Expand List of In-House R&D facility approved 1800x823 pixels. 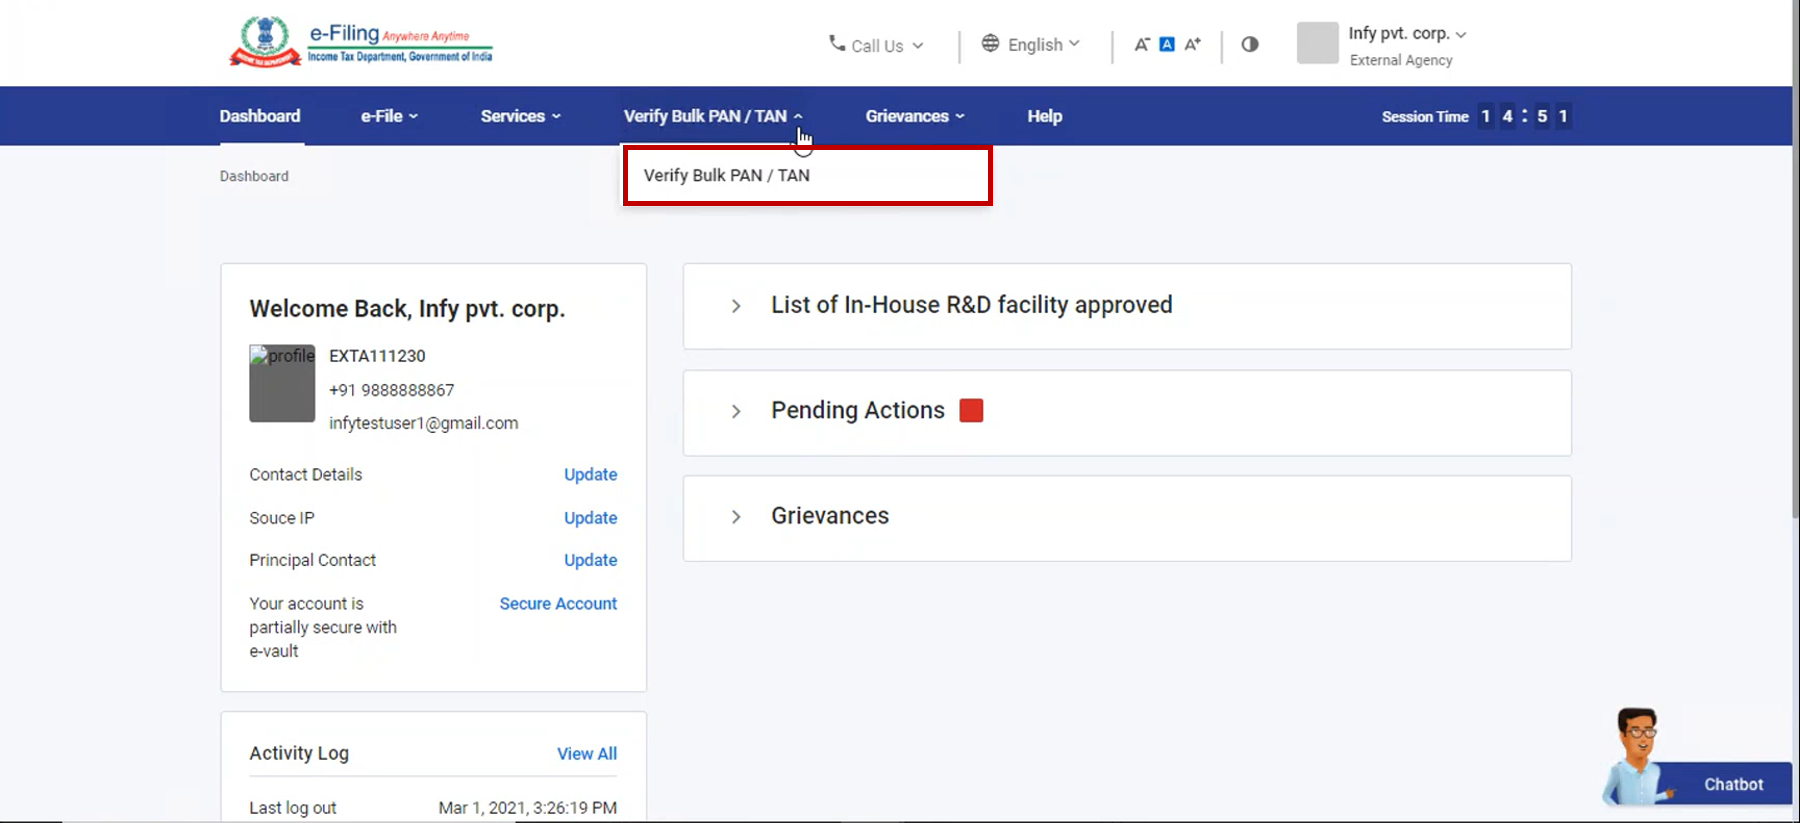coord(736,306)
